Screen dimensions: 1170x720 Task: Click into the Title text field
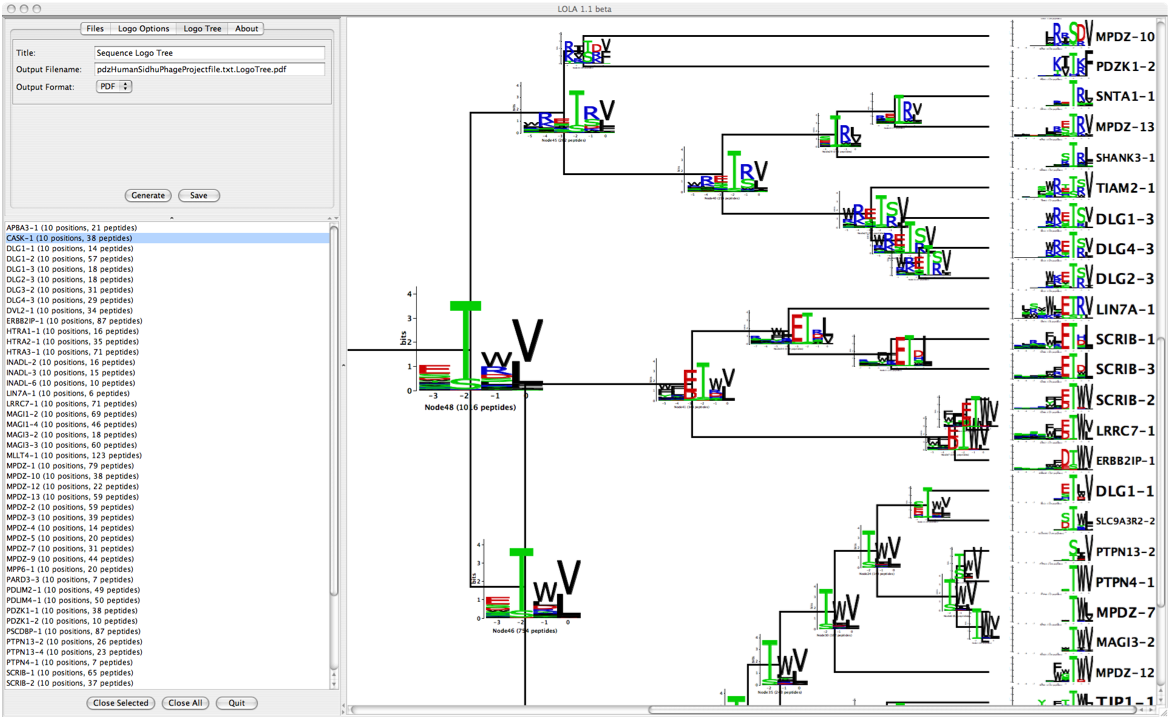click(x=209, y=53)
